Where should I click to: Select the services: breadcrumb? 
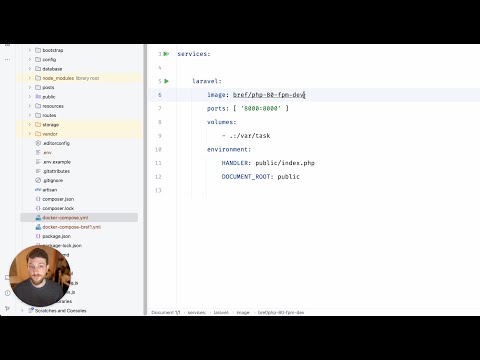pyautogui.click(x=197, y=312)
